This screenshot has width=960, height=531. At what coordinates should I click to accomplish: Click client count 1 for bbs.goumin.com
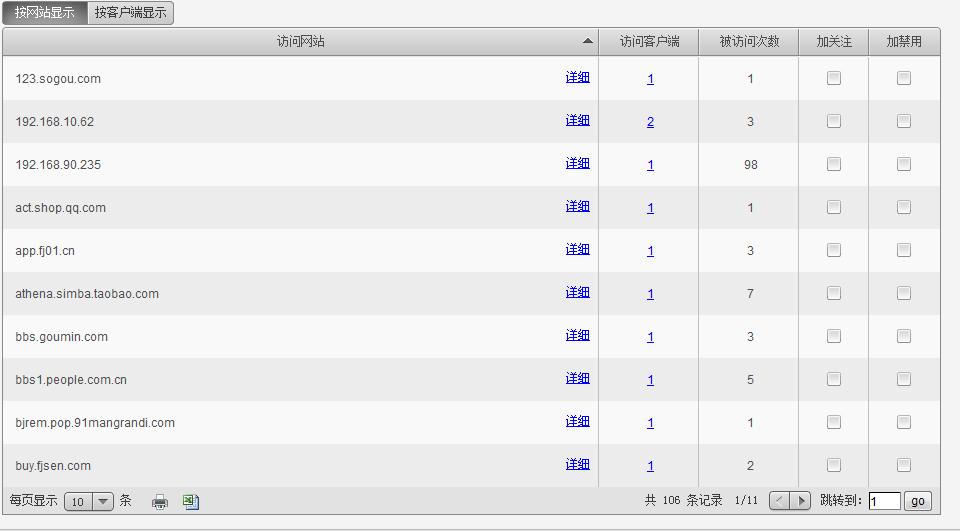coord(650,337)
